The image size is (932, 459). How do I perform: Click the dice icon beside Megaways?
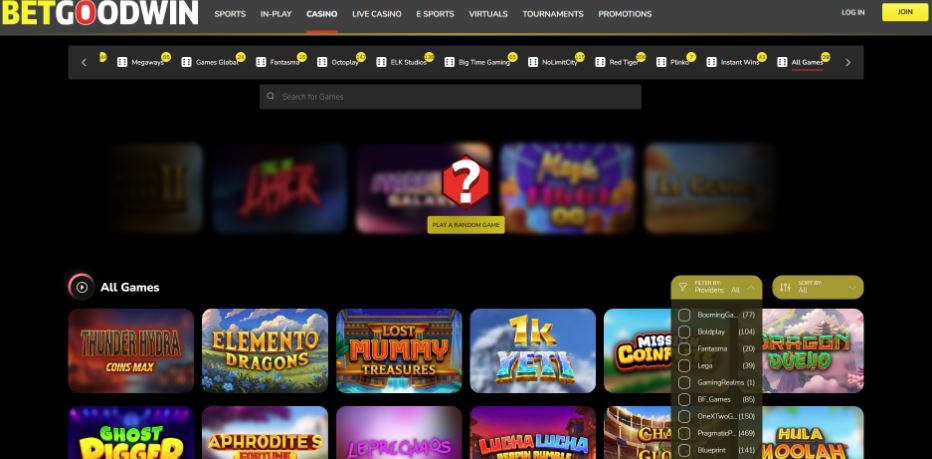122,62
